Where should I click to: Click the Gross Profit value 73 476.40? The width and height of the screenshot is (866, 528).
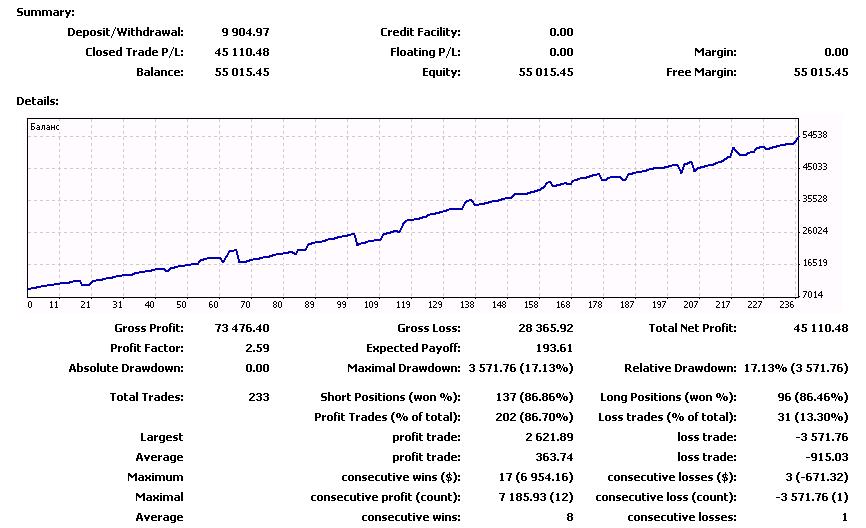(x=242, y=328)
